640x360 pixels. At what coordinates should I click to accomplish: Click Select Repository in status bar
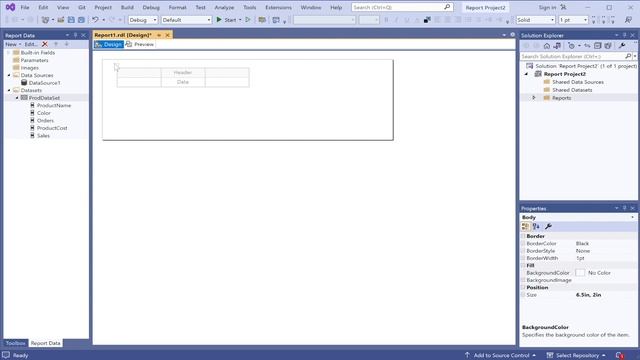tap(576, 355)
